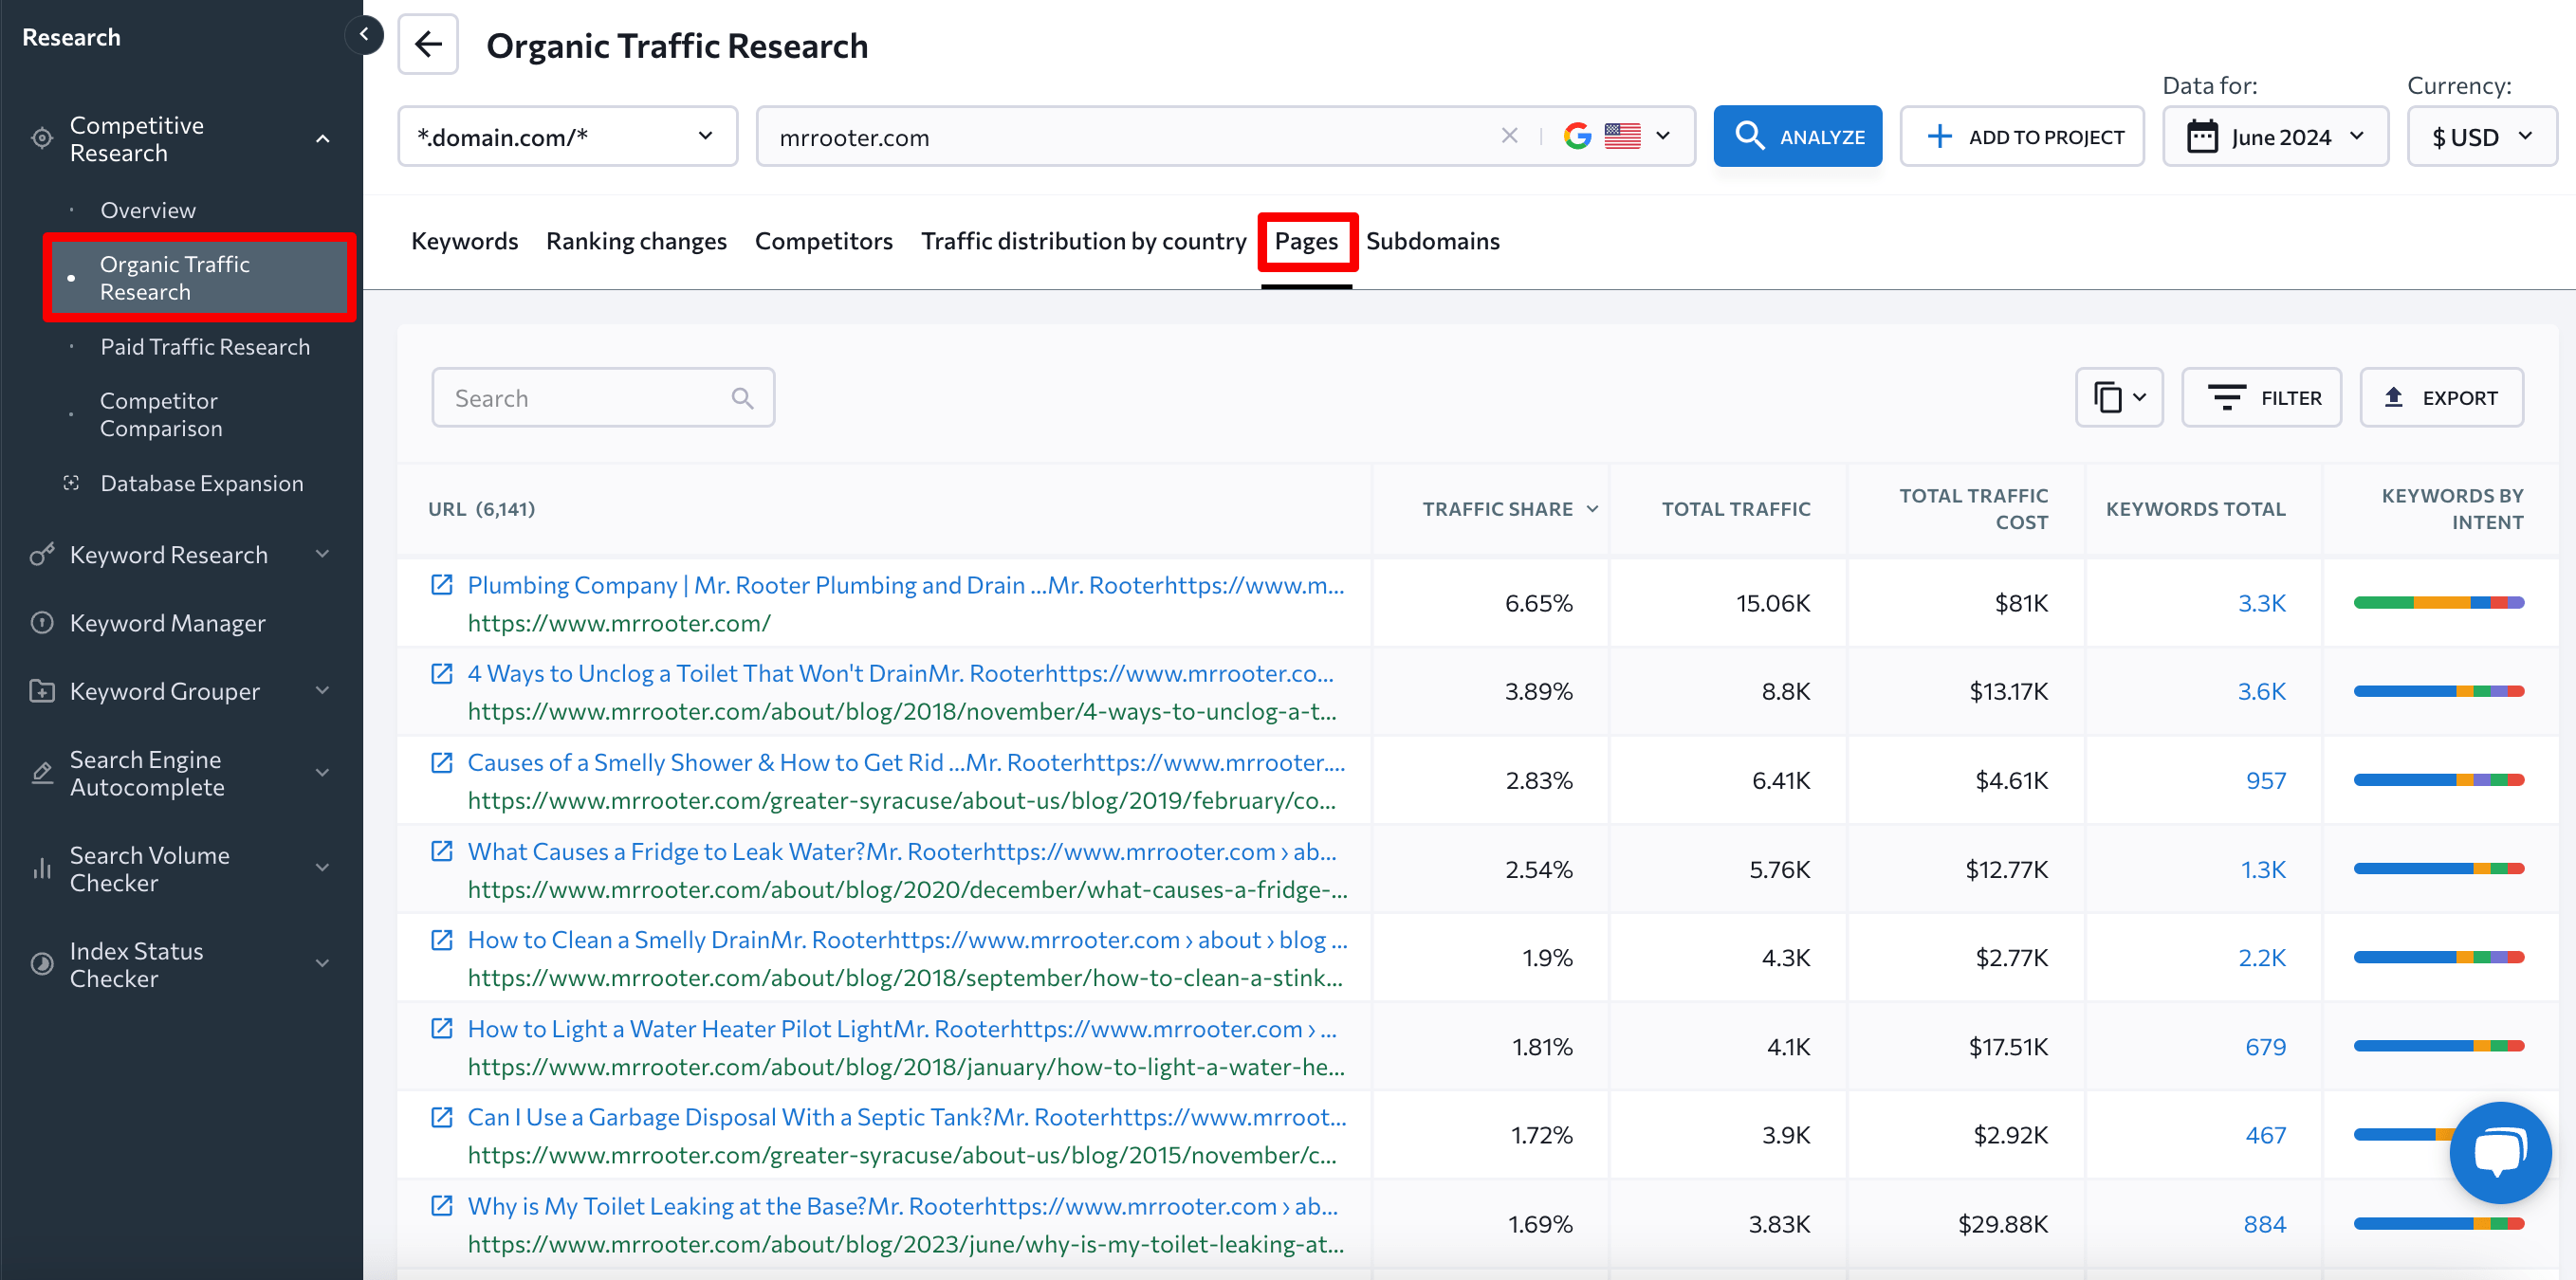This screenshot has width=2576, height=1280.
Task: Open the FILTER panel
Action: (x=2261, y=398)
